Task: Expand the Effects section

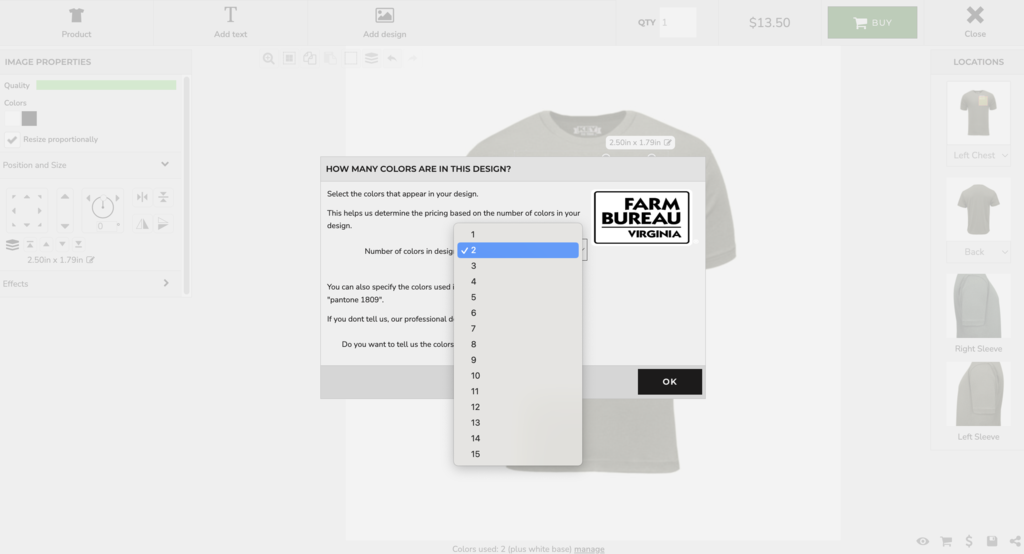Action: pyautogui.click(x=165, y=283)
